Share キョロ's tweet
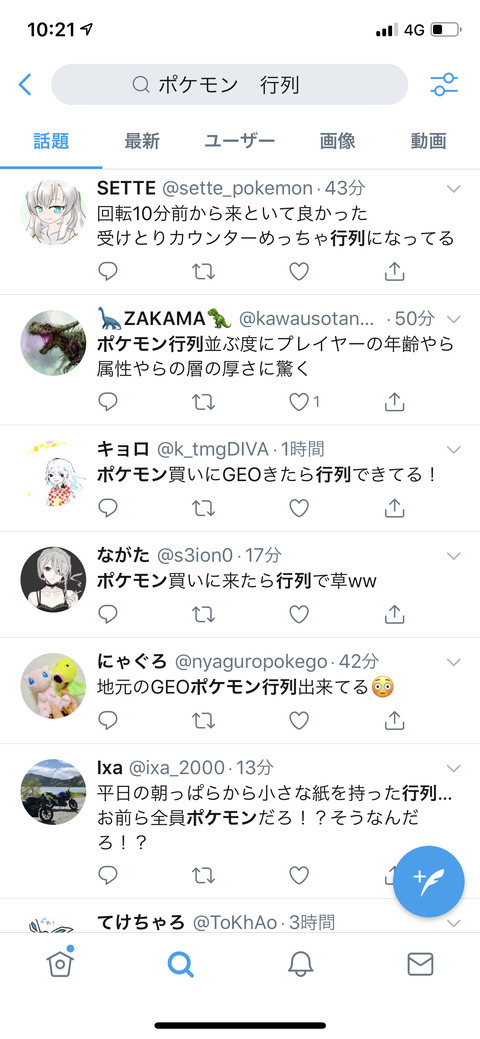 pyautogui.click(x=394, y=508)
